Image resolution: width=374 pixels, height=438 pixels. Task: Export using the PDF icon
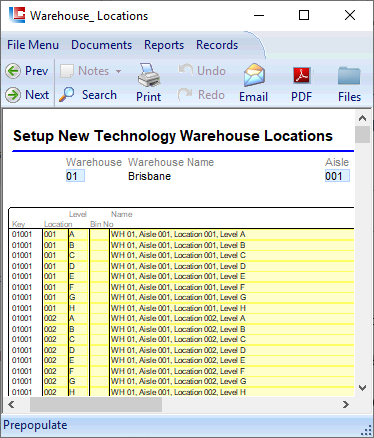(302, 75)
